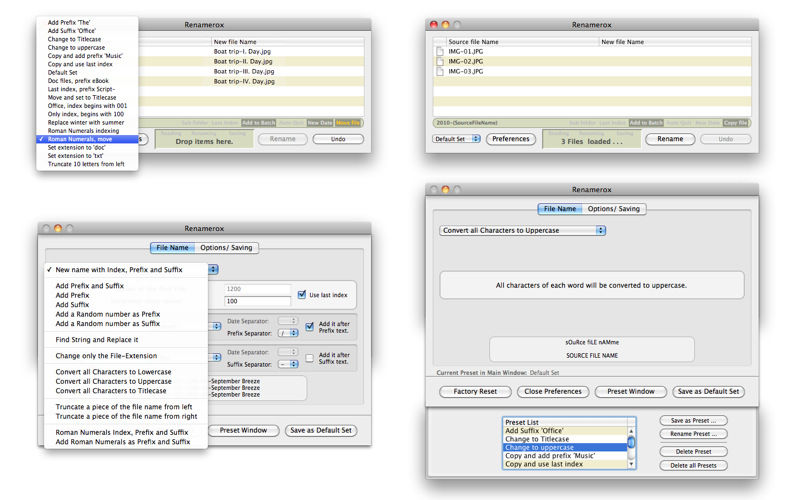The height and width of the screenshot is (500, 800).
Task: Select Change to uppercase in the Preset List
Action: click(x=565, y=447)
